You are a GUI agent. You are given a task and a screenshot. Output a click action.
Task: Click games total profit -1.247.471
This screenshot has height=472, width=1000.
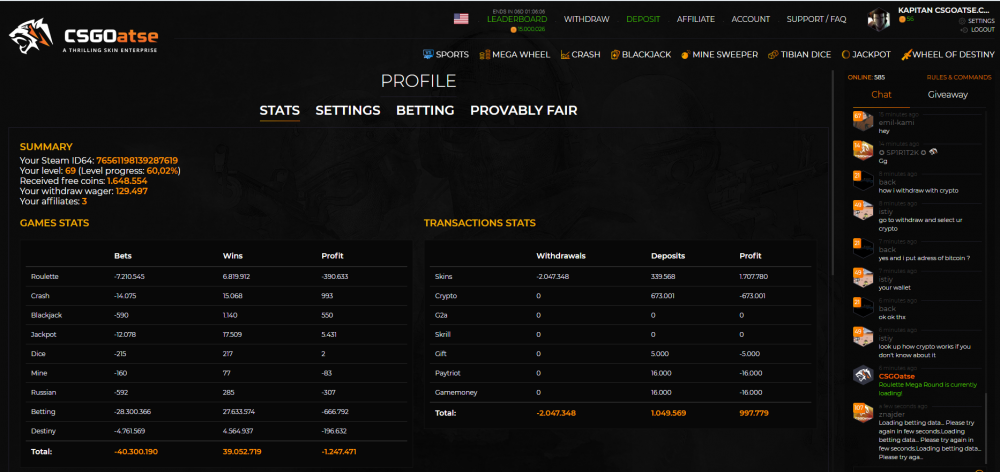(x=339, y=452)
